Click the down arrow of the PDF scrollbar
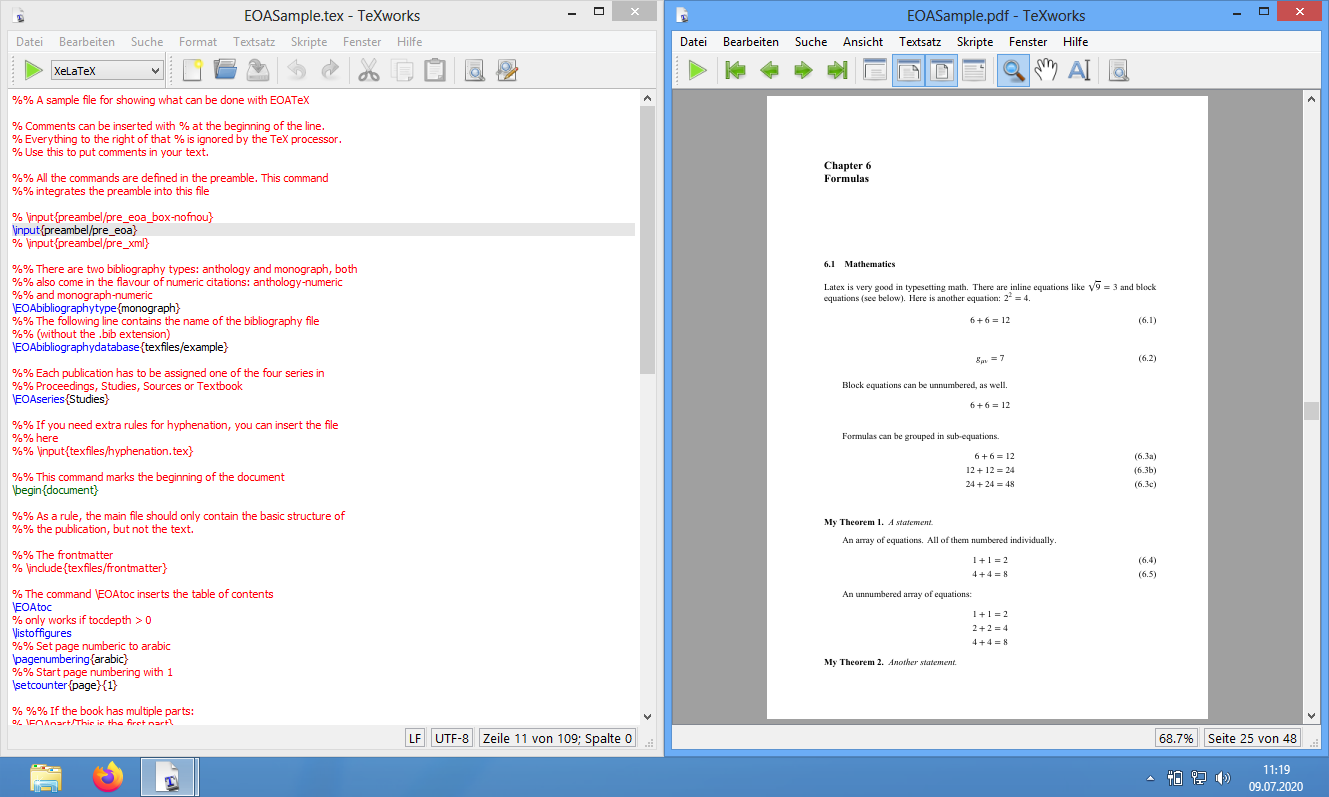Viewport: 1329px width, 797px height. pos(1311,715)
